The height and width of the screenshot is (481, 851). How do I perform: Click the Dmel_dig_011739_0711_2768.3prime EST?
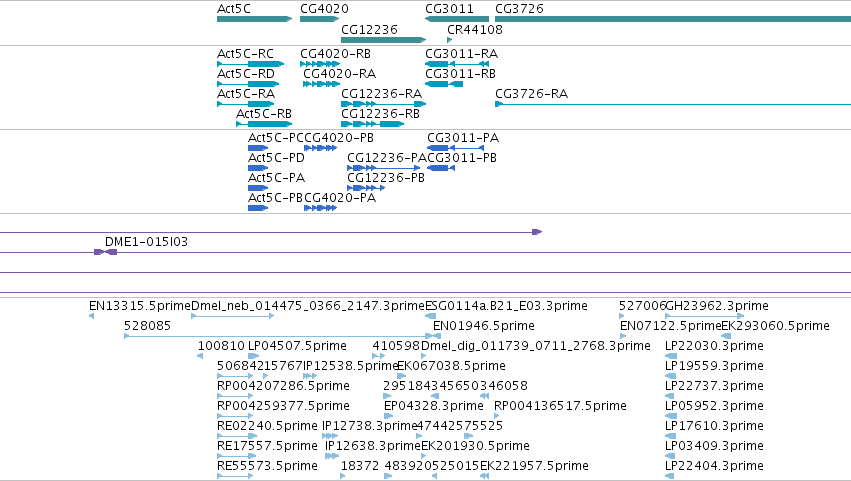(424, 356)
